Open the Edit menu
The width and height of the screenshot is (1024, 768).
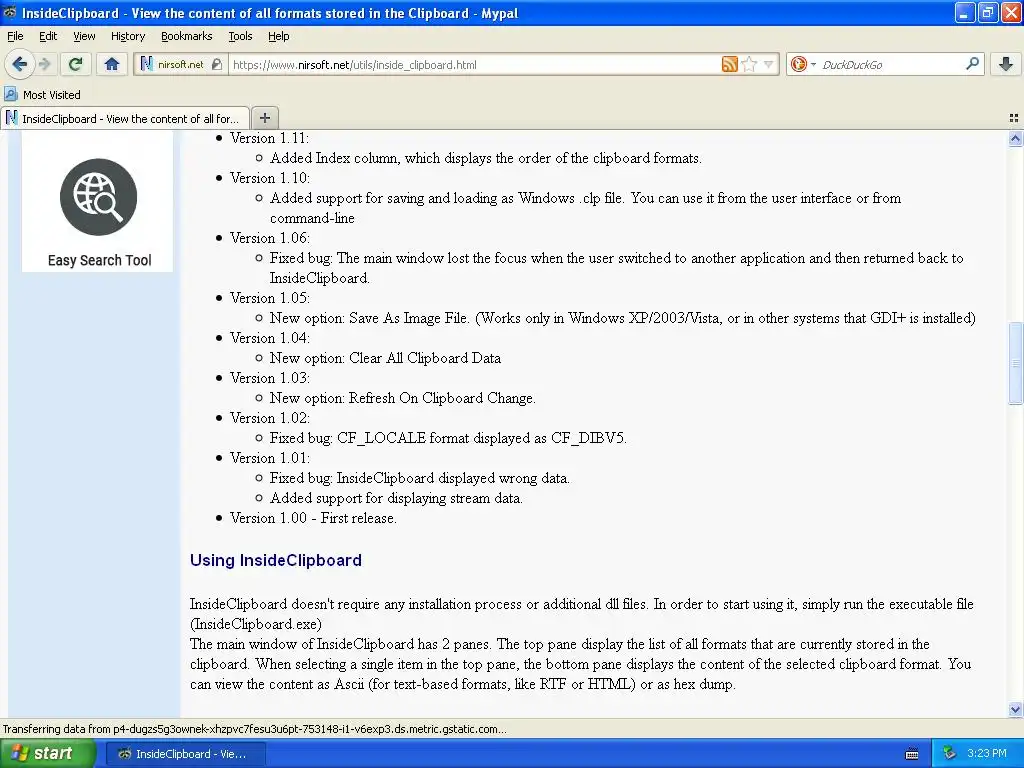click(x=48, y=36)
